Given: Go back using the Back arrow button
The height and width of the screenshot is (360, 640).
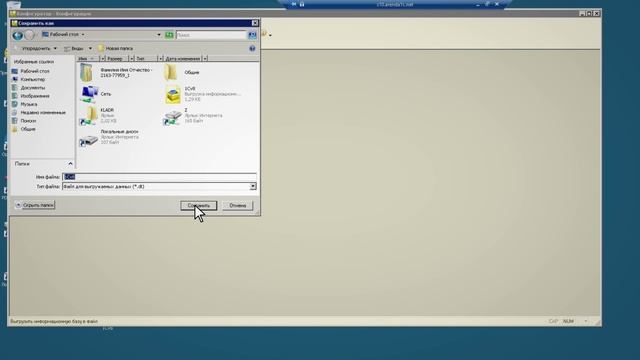Looking at the screenshot, I should point(18,35).
